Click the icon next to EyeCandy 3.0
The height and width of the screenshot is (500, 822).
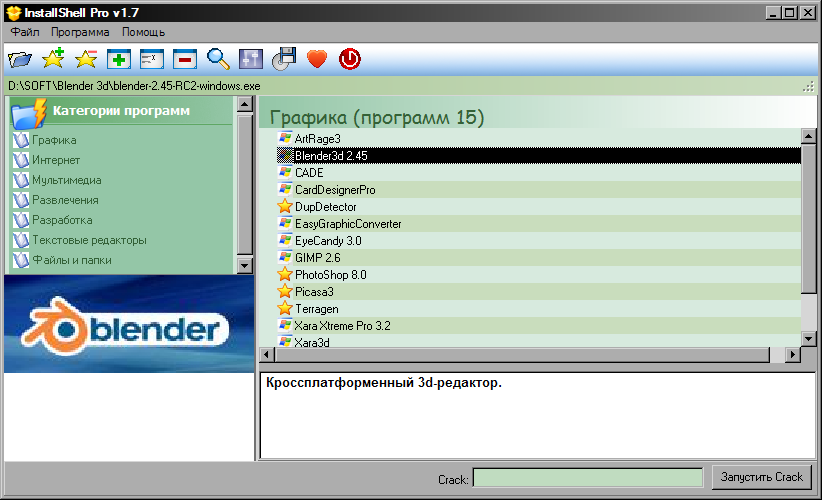pos(285,241)
